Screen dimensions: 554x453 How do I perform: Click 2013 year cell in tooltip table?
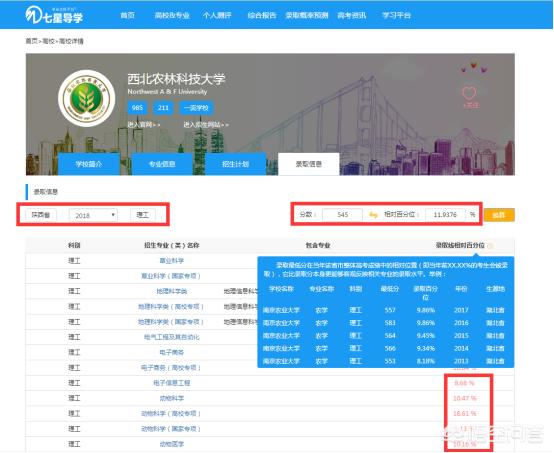[461, 361]
